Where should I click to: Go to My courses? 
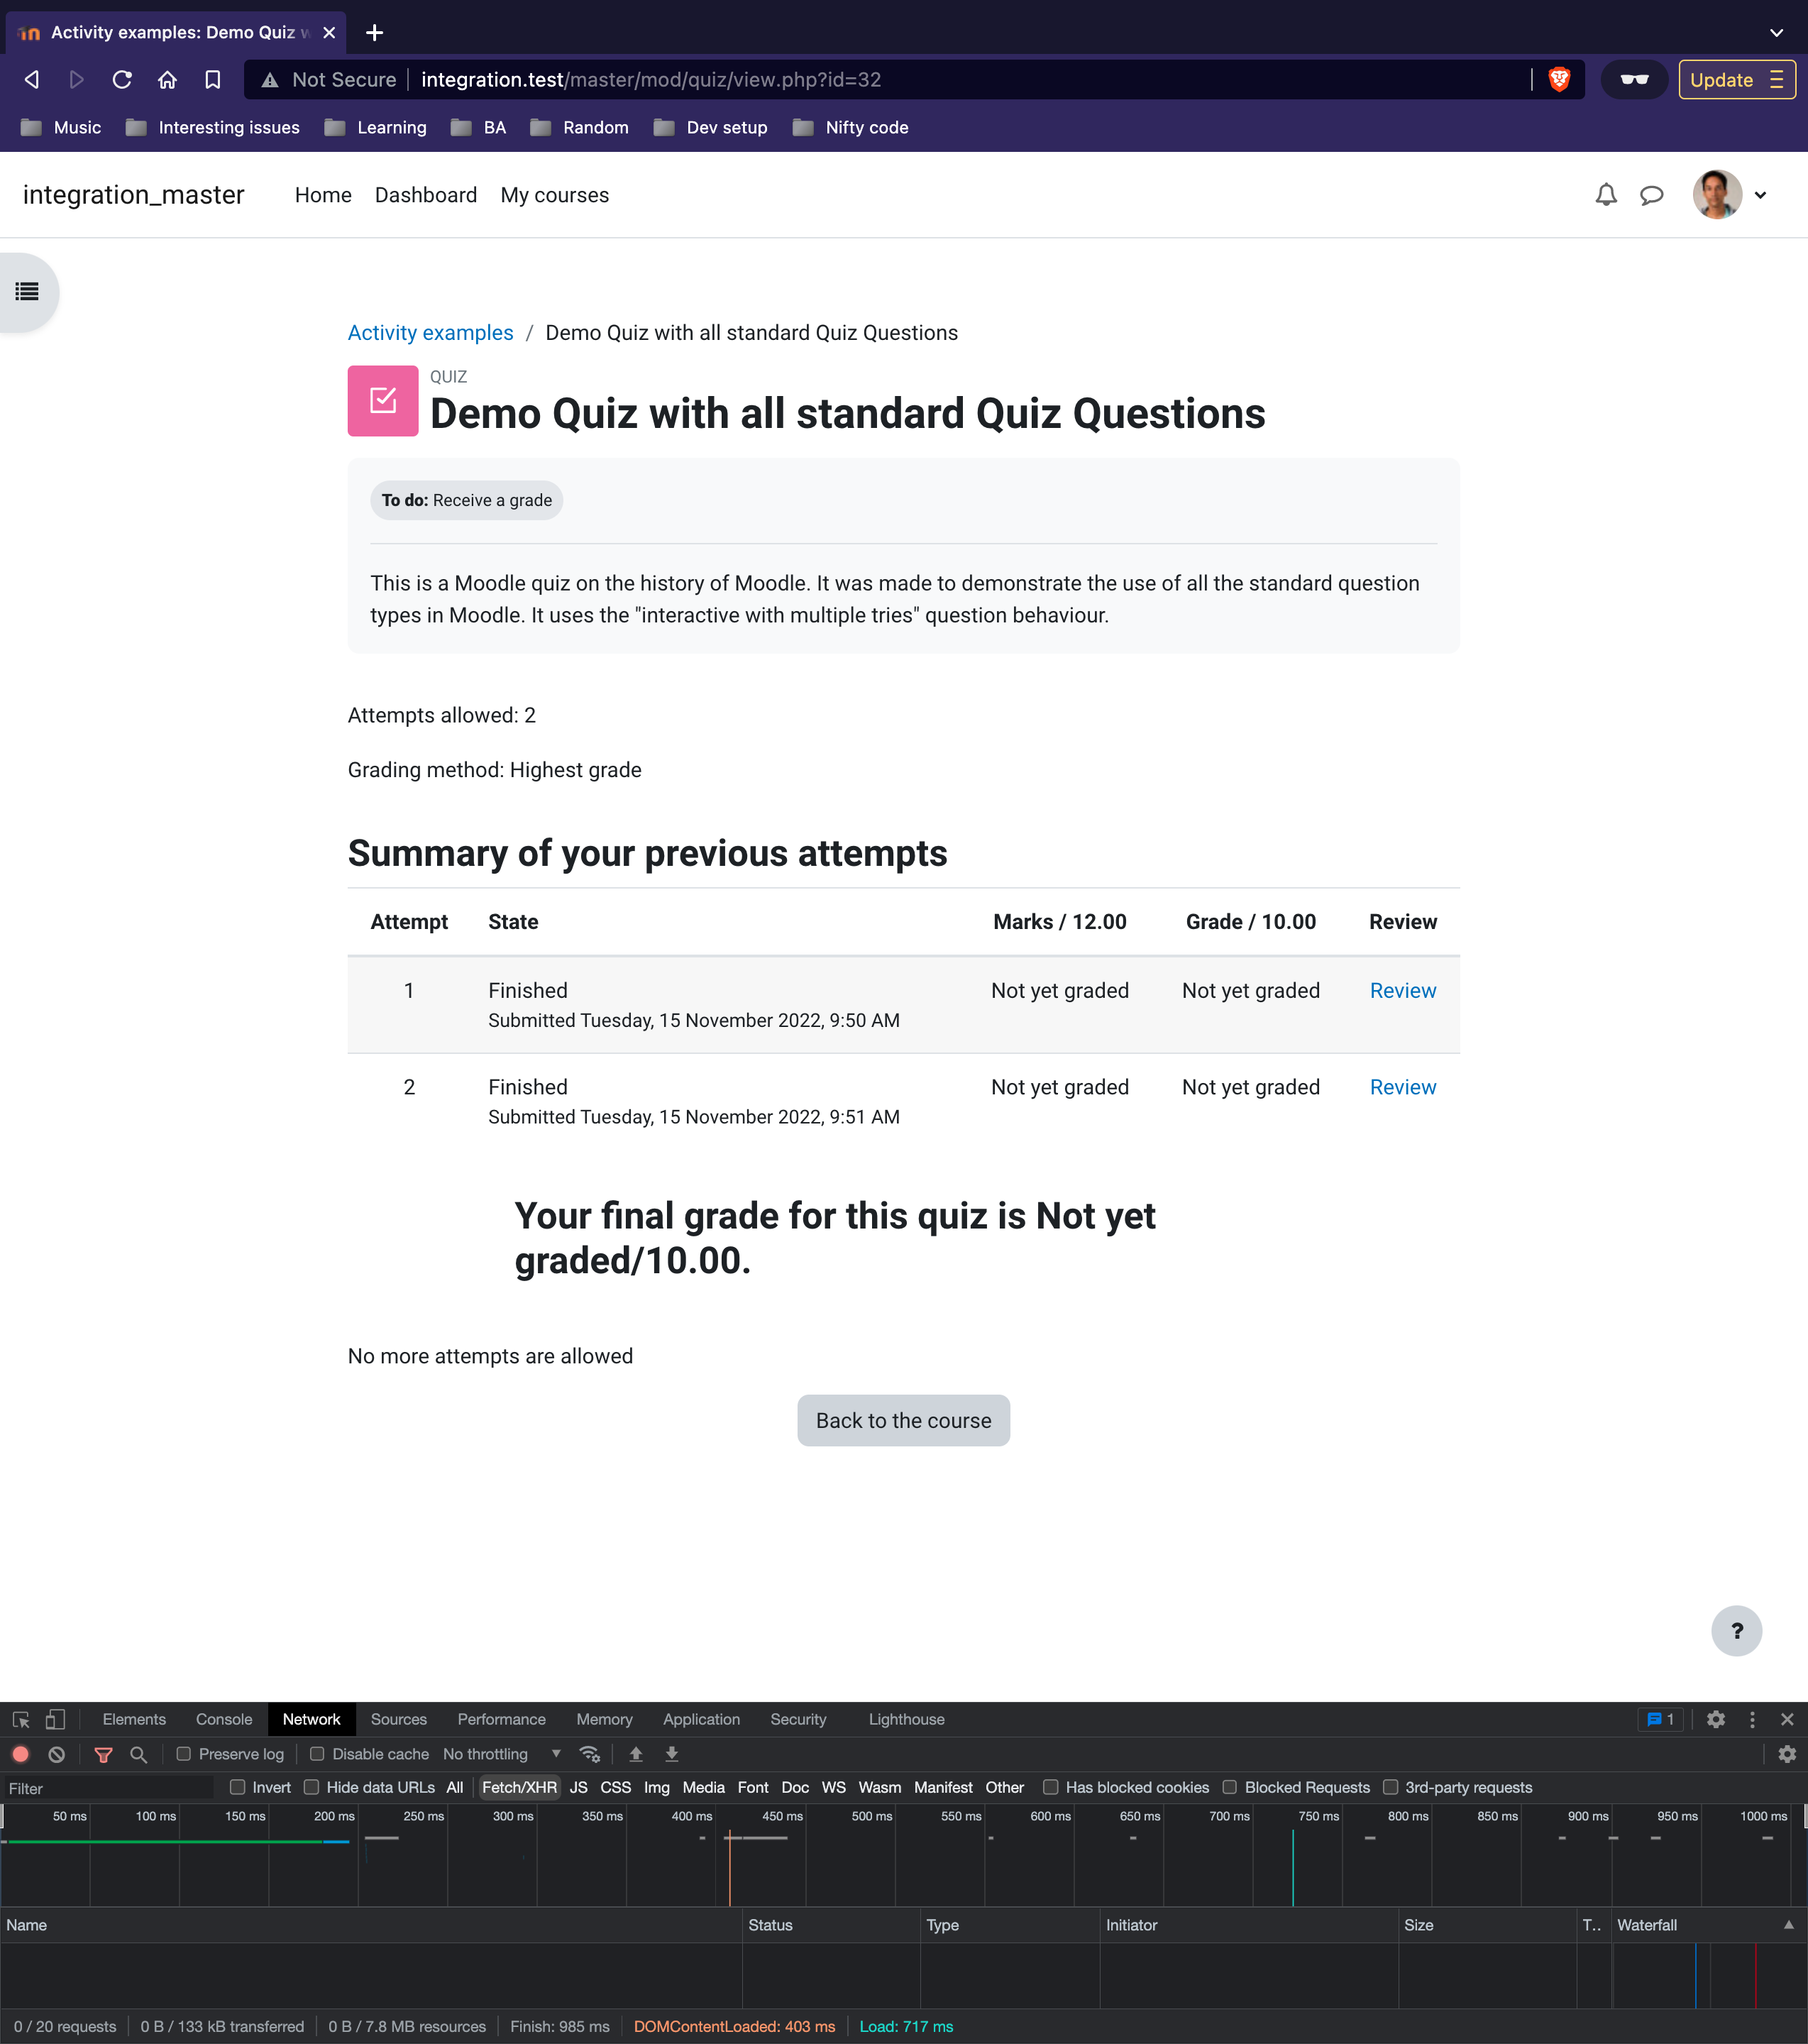(x=555, y=195)
